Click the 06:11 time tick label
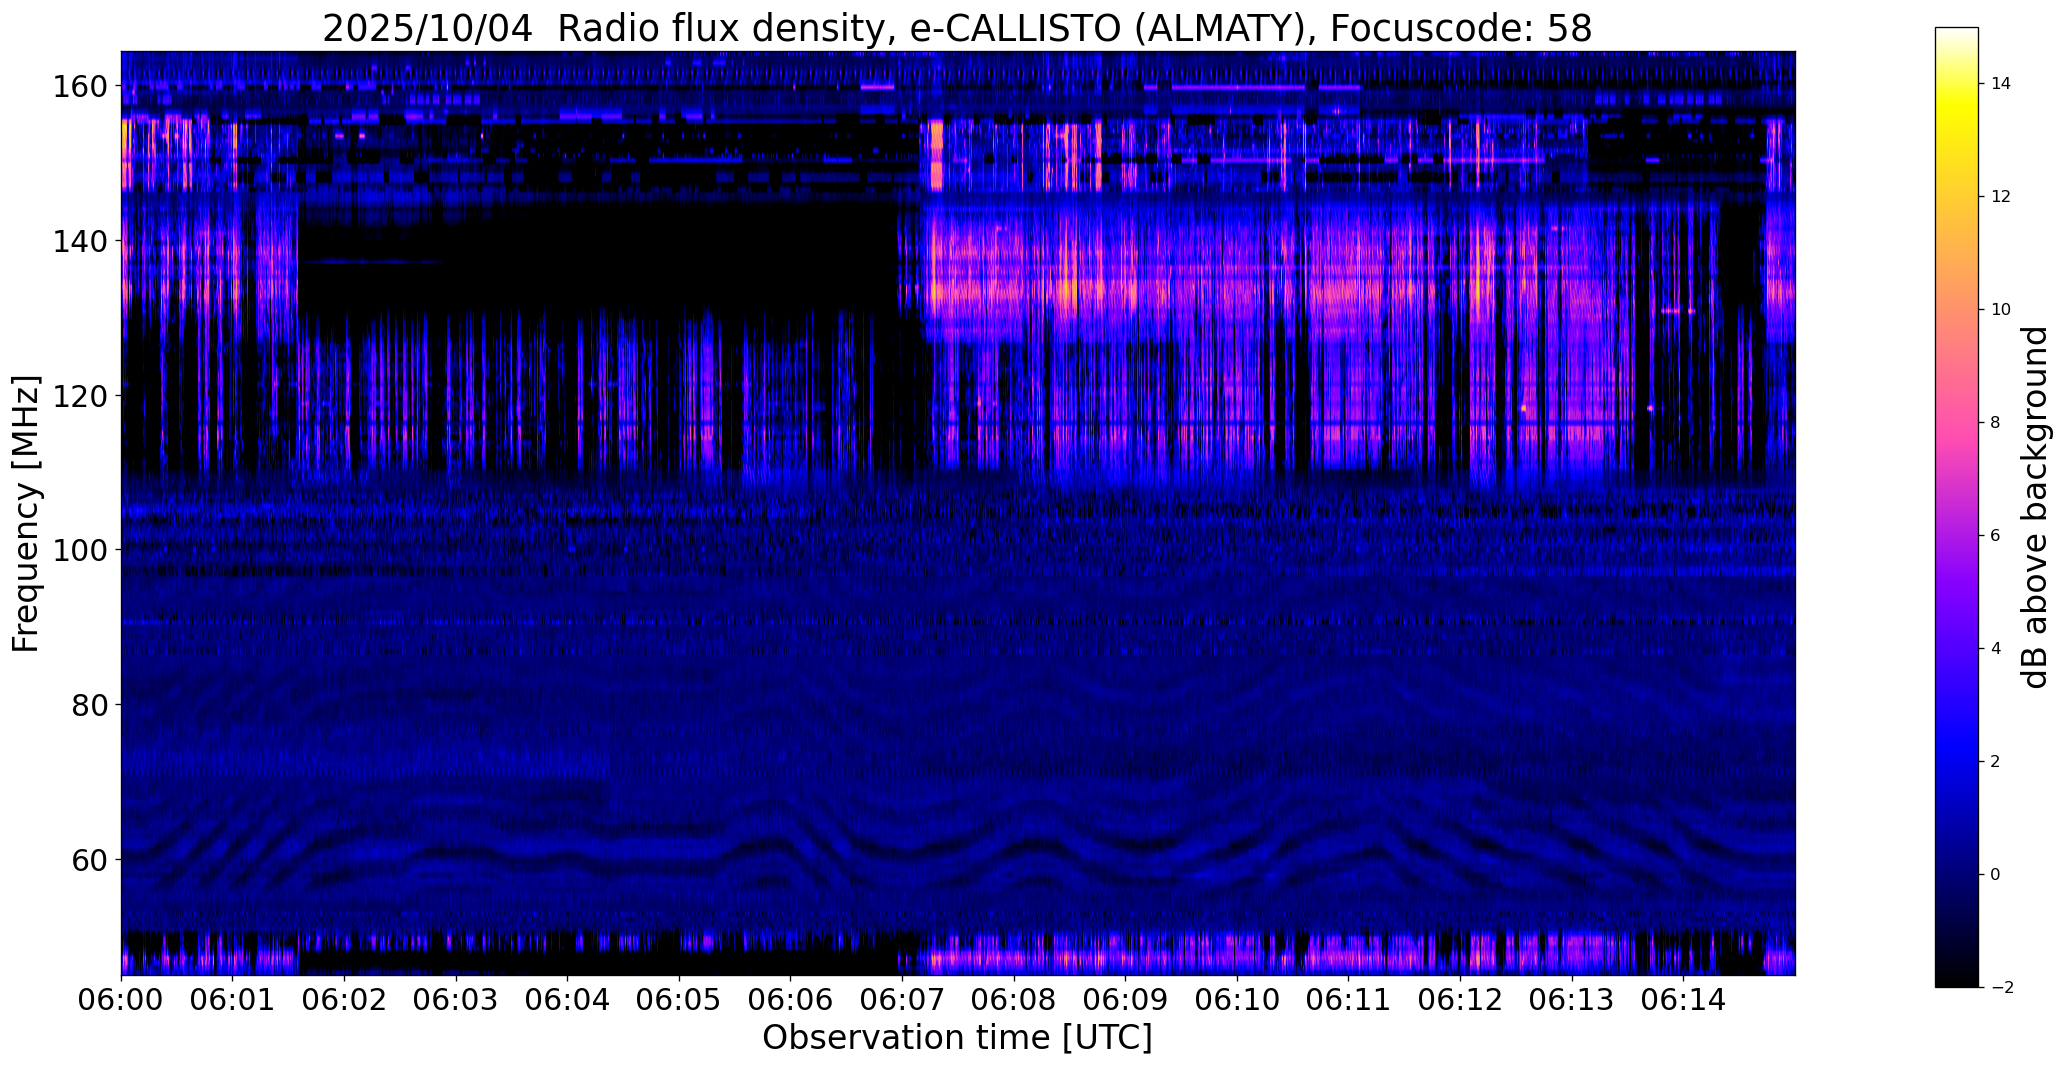Screen dimensions: 2066x1067 1348,999
